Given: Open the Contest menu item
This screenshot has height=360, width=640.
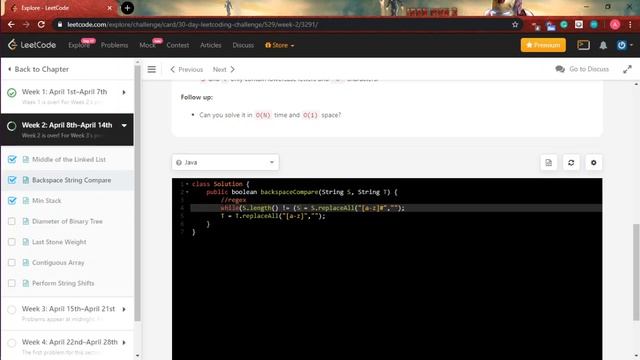Looking at the screenshot, I should click(178, 45).
